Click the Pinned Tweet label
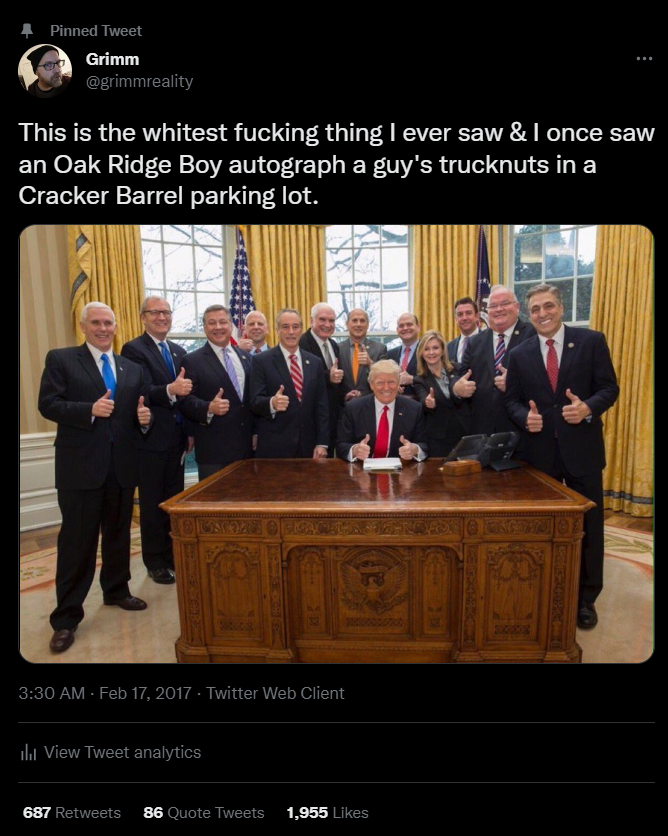The width and height of the screenshot is (668, 836). [96, 31]
